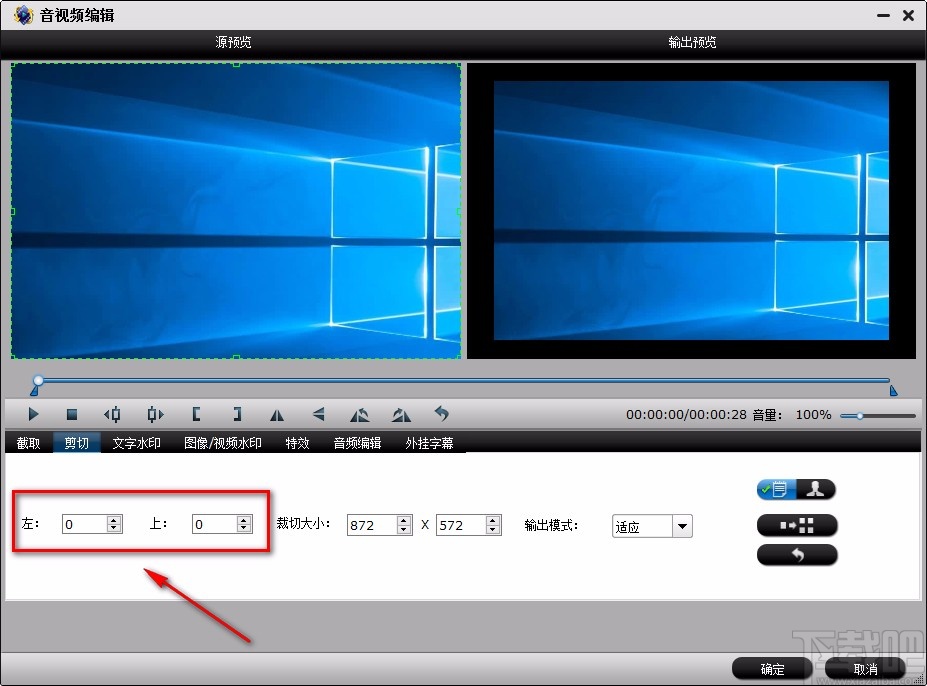Flip the video horizontally
This screenshot has height=686, width=927.
(x=277, y=414)
